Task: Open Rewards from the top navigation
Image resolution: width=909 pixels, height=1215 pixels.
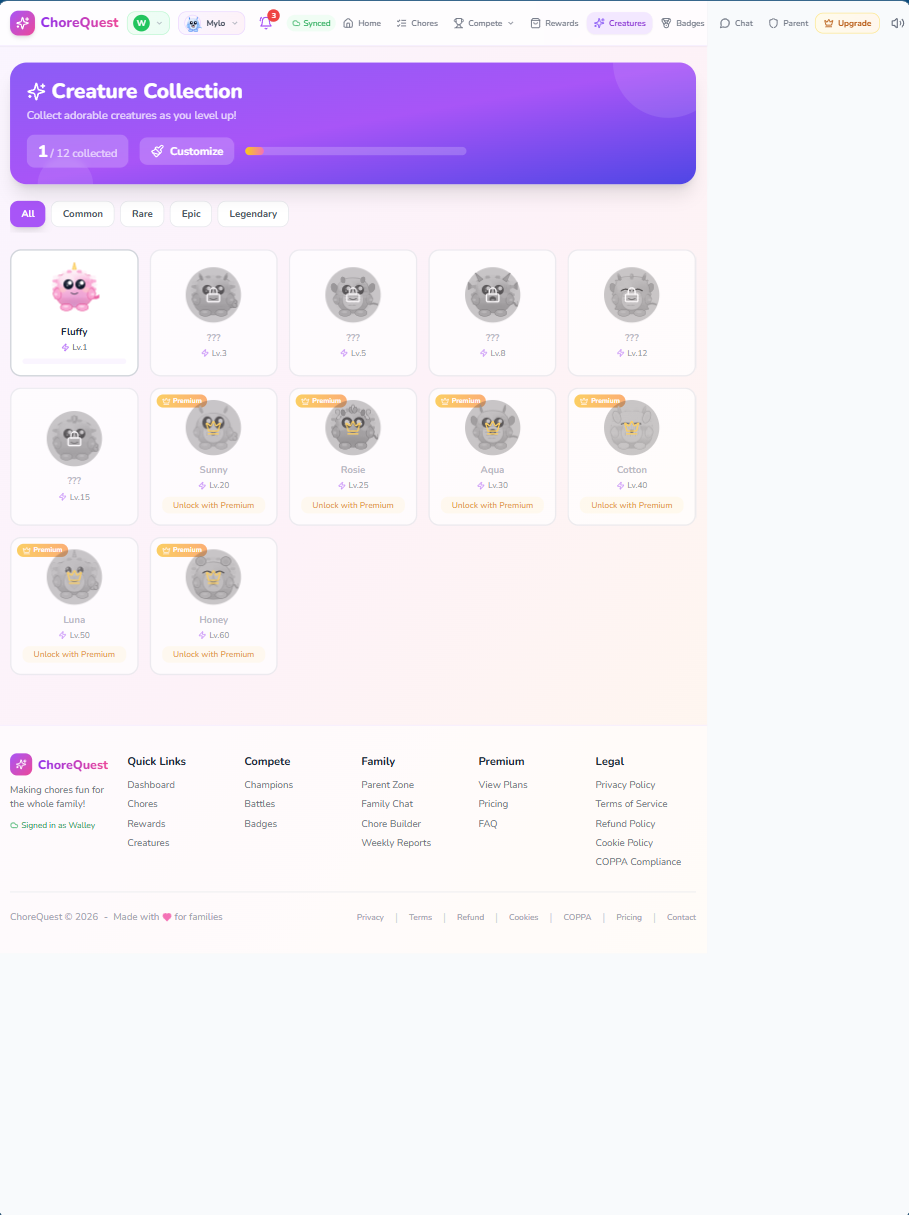Action: tap(553, 22)
